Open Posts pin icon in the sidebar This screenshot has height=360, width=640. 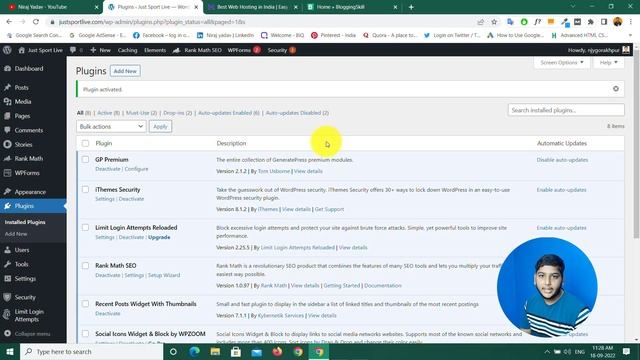coord(7,87)
